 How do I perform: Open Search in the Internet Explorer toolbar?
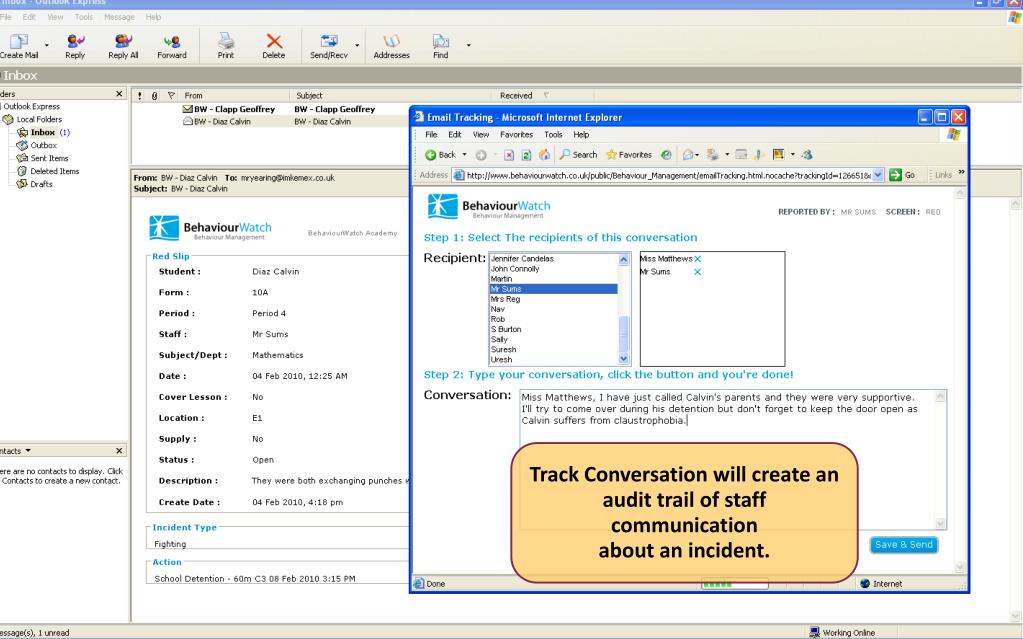[x=578, y=155]
